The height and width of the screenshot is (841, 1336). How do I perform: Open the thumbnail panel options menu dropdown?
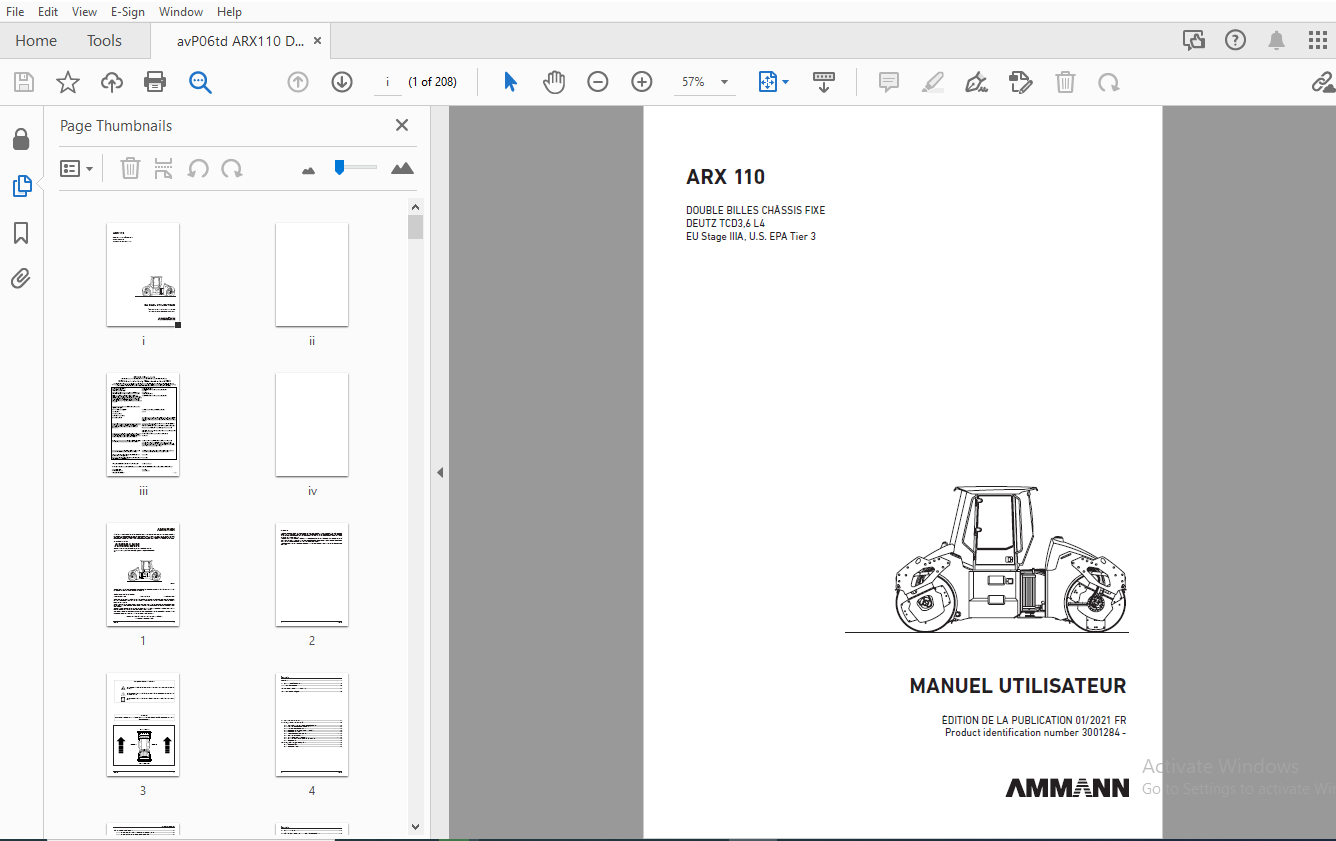coord(77,169)
